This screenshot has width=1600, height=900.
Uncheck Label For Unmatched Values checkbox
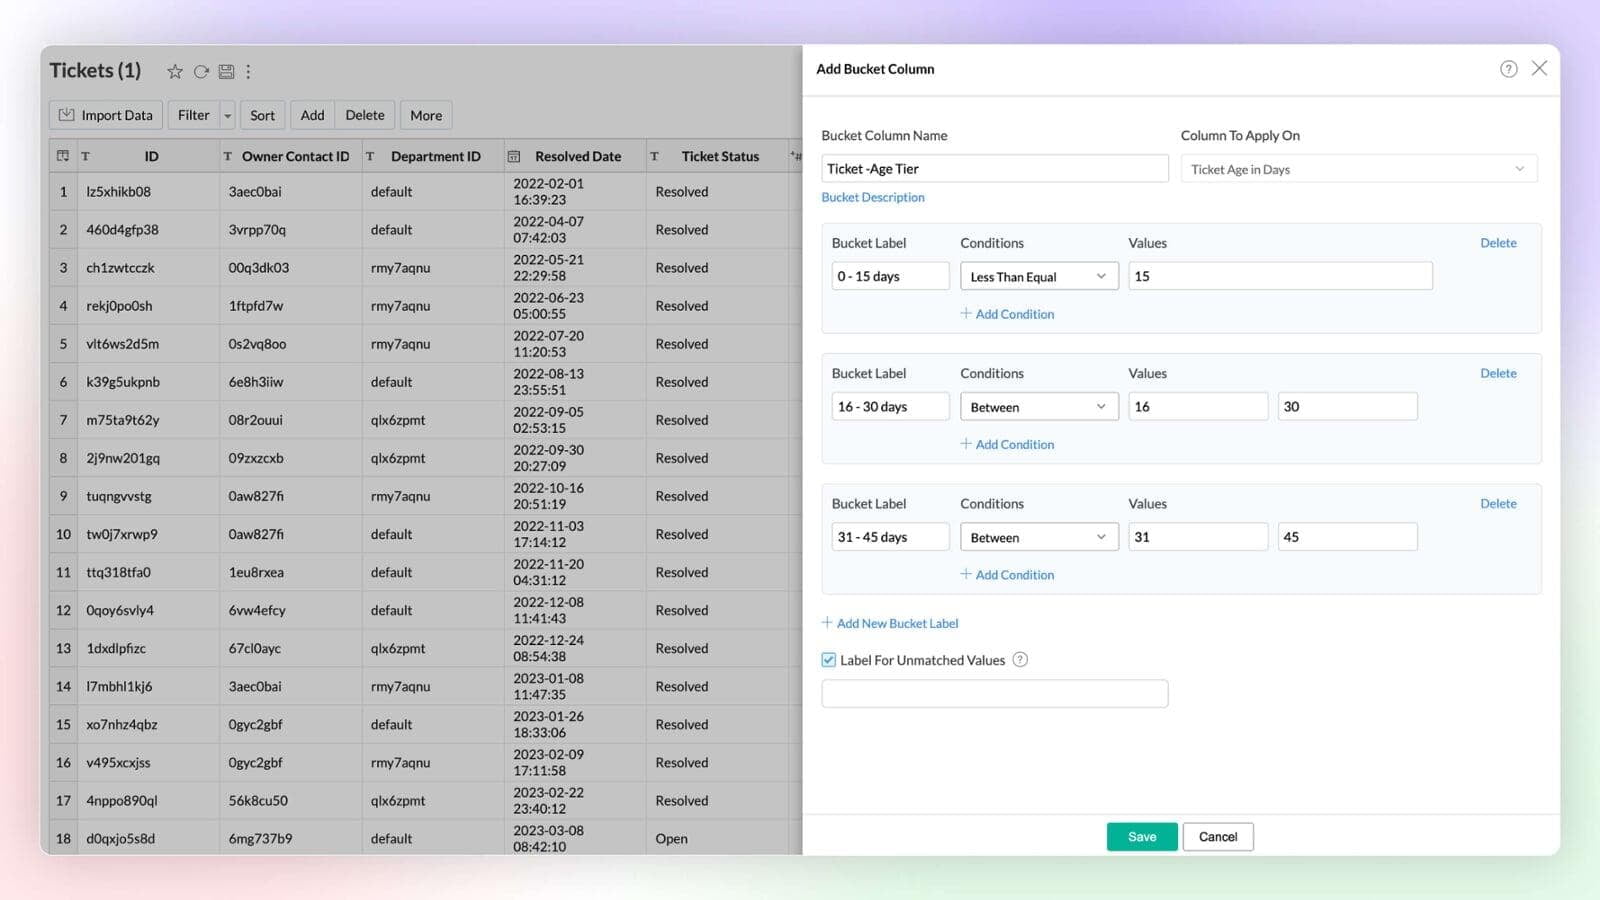(x=829, y=660)
